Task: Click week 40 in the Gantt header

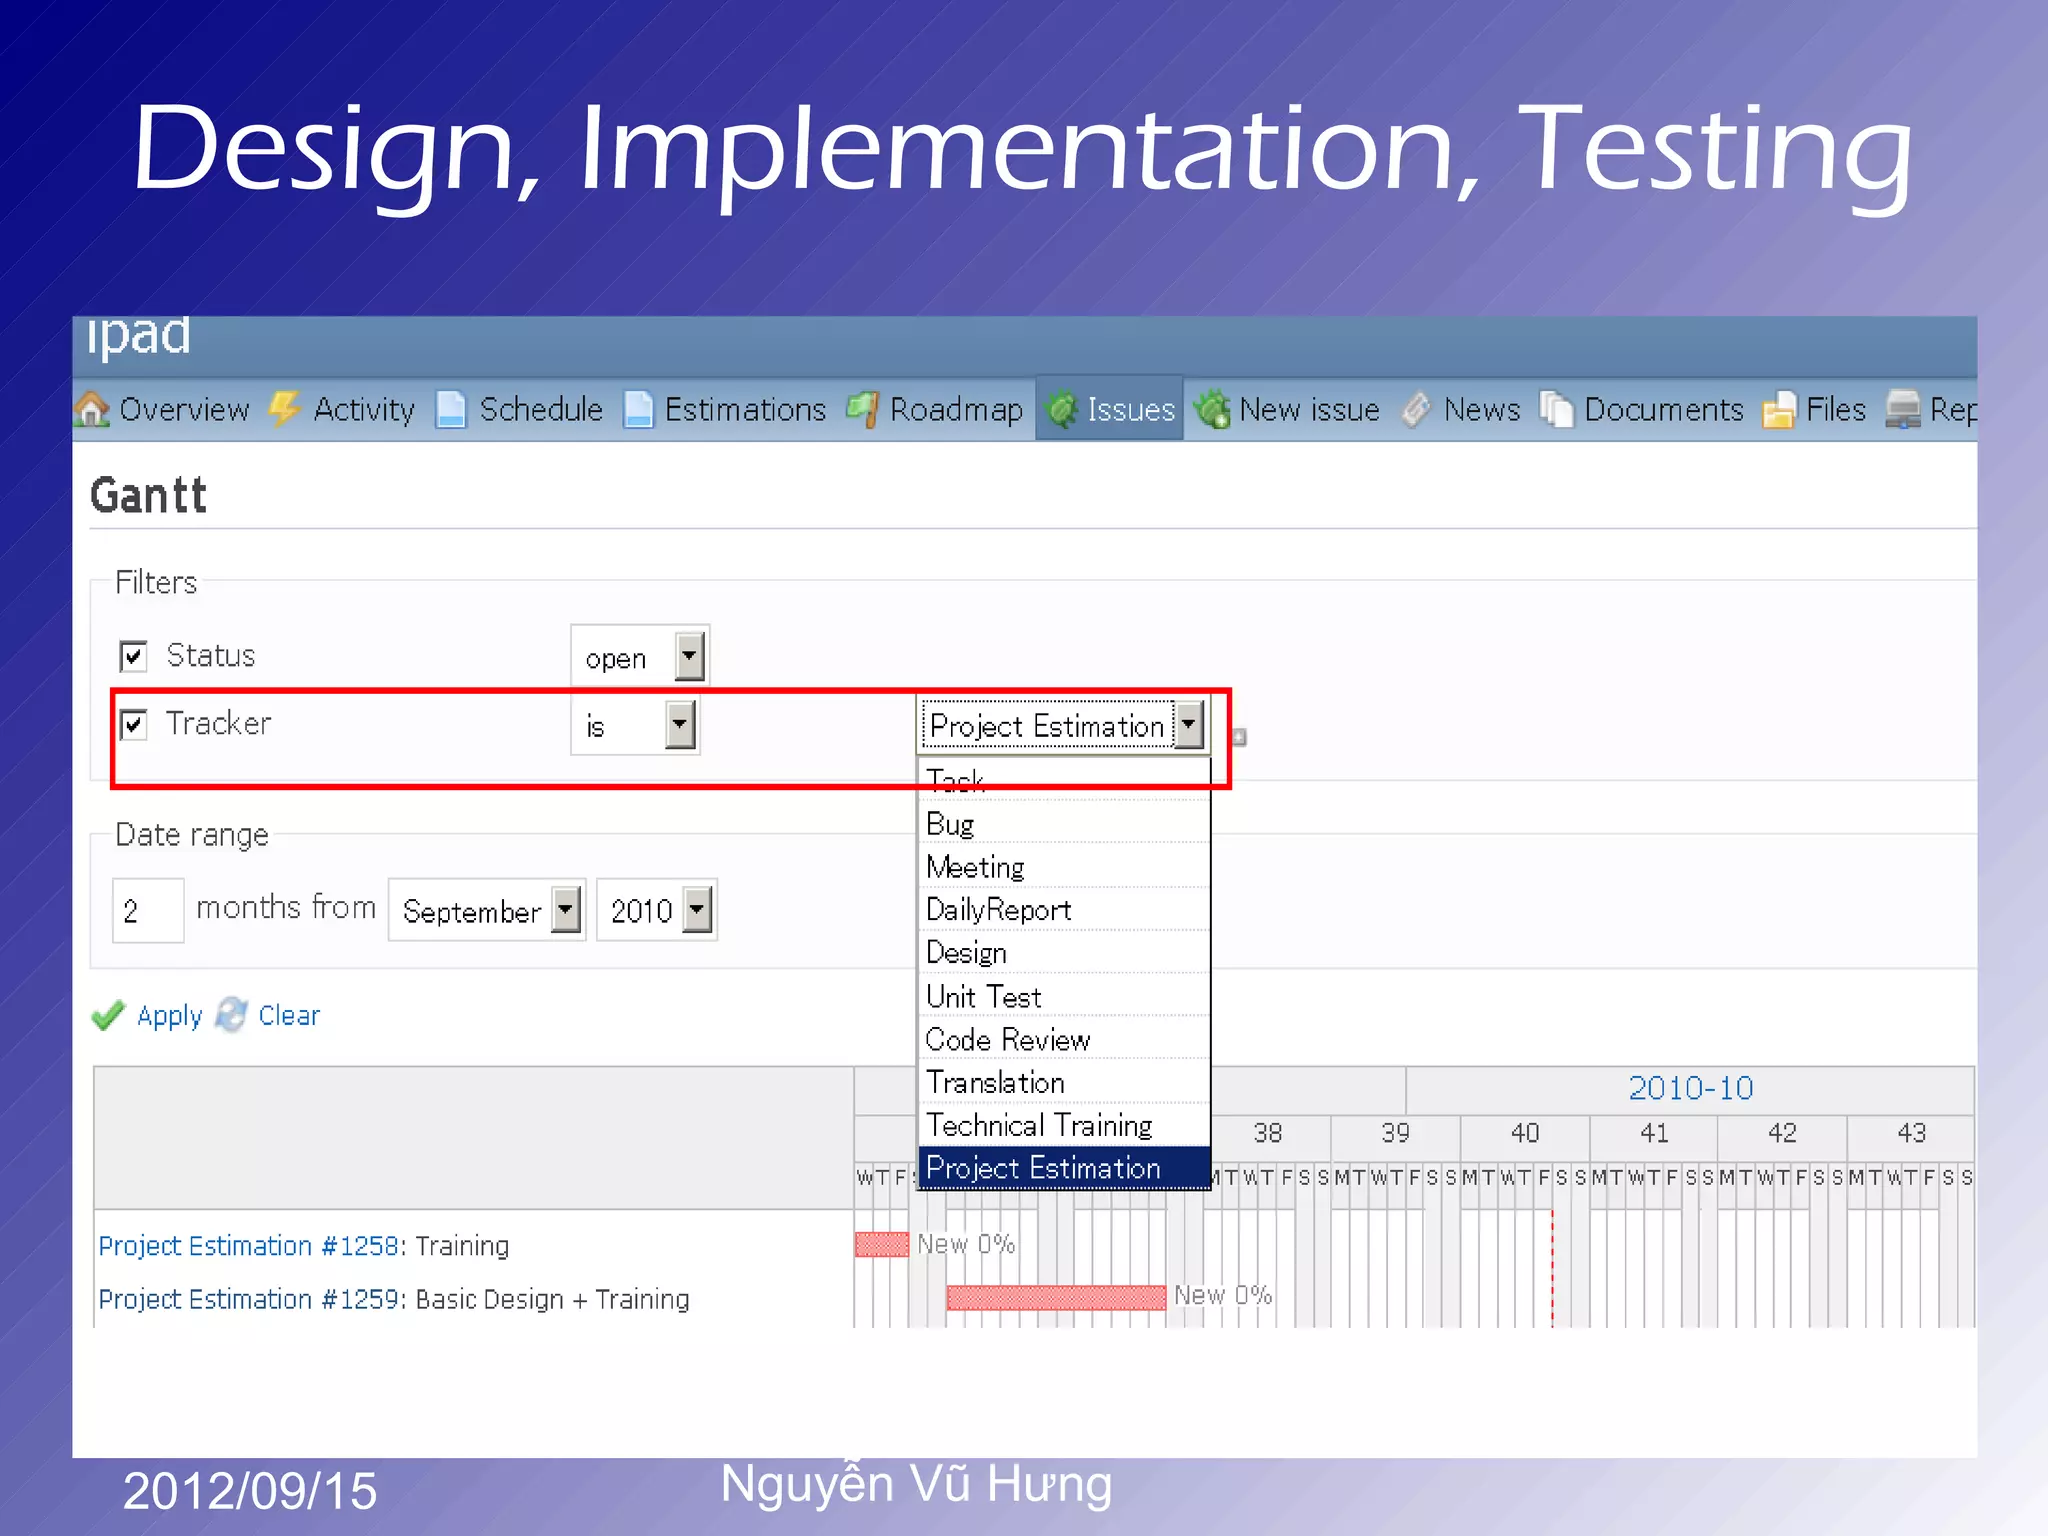Action: [1525, 1133]
